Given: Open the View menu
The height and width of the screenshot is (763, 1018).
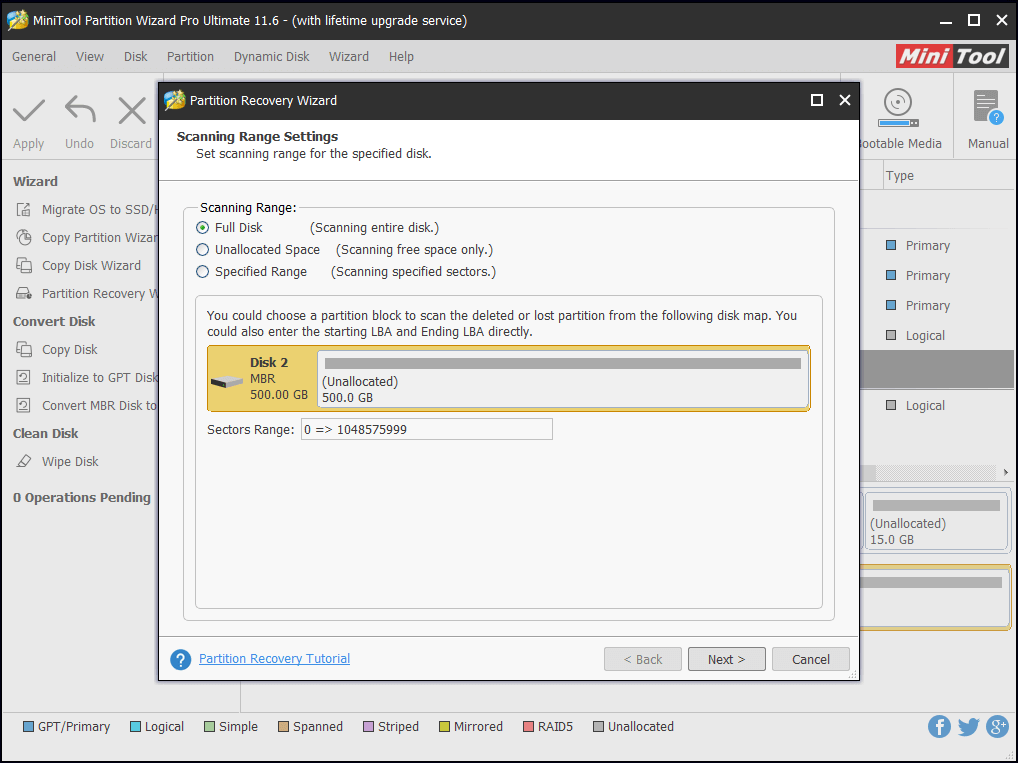Looking at the screenshot, I should point(90,56).
